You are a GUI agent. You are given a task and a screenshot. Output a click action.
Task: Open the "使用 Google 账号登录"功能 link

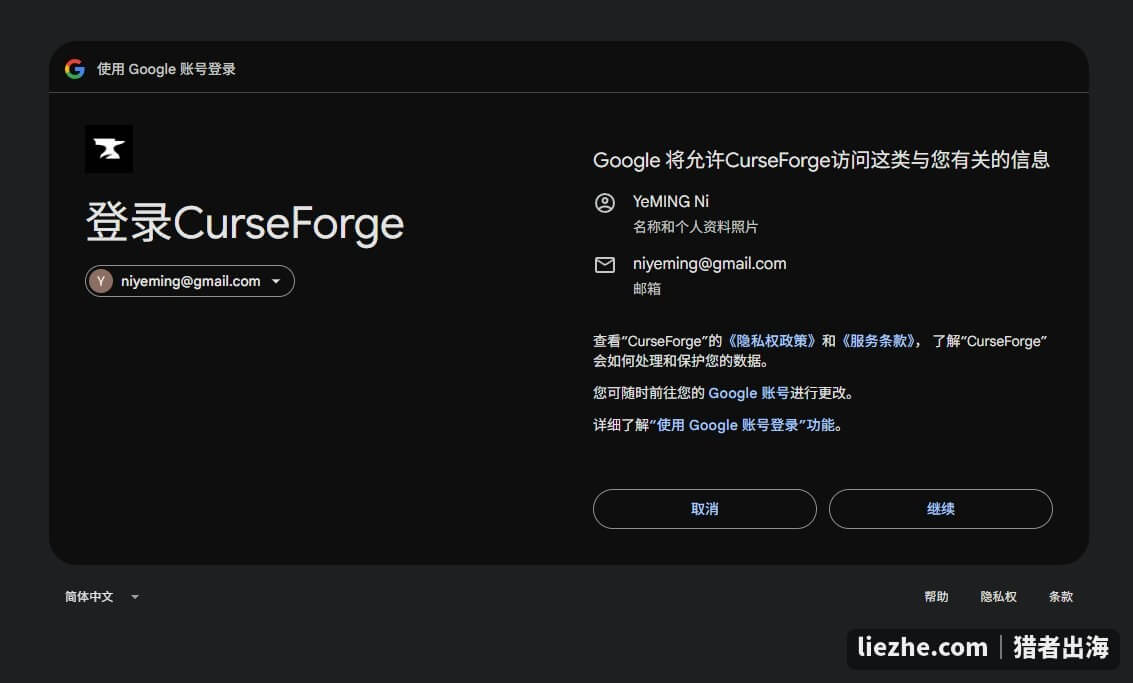tap(742, 425)
